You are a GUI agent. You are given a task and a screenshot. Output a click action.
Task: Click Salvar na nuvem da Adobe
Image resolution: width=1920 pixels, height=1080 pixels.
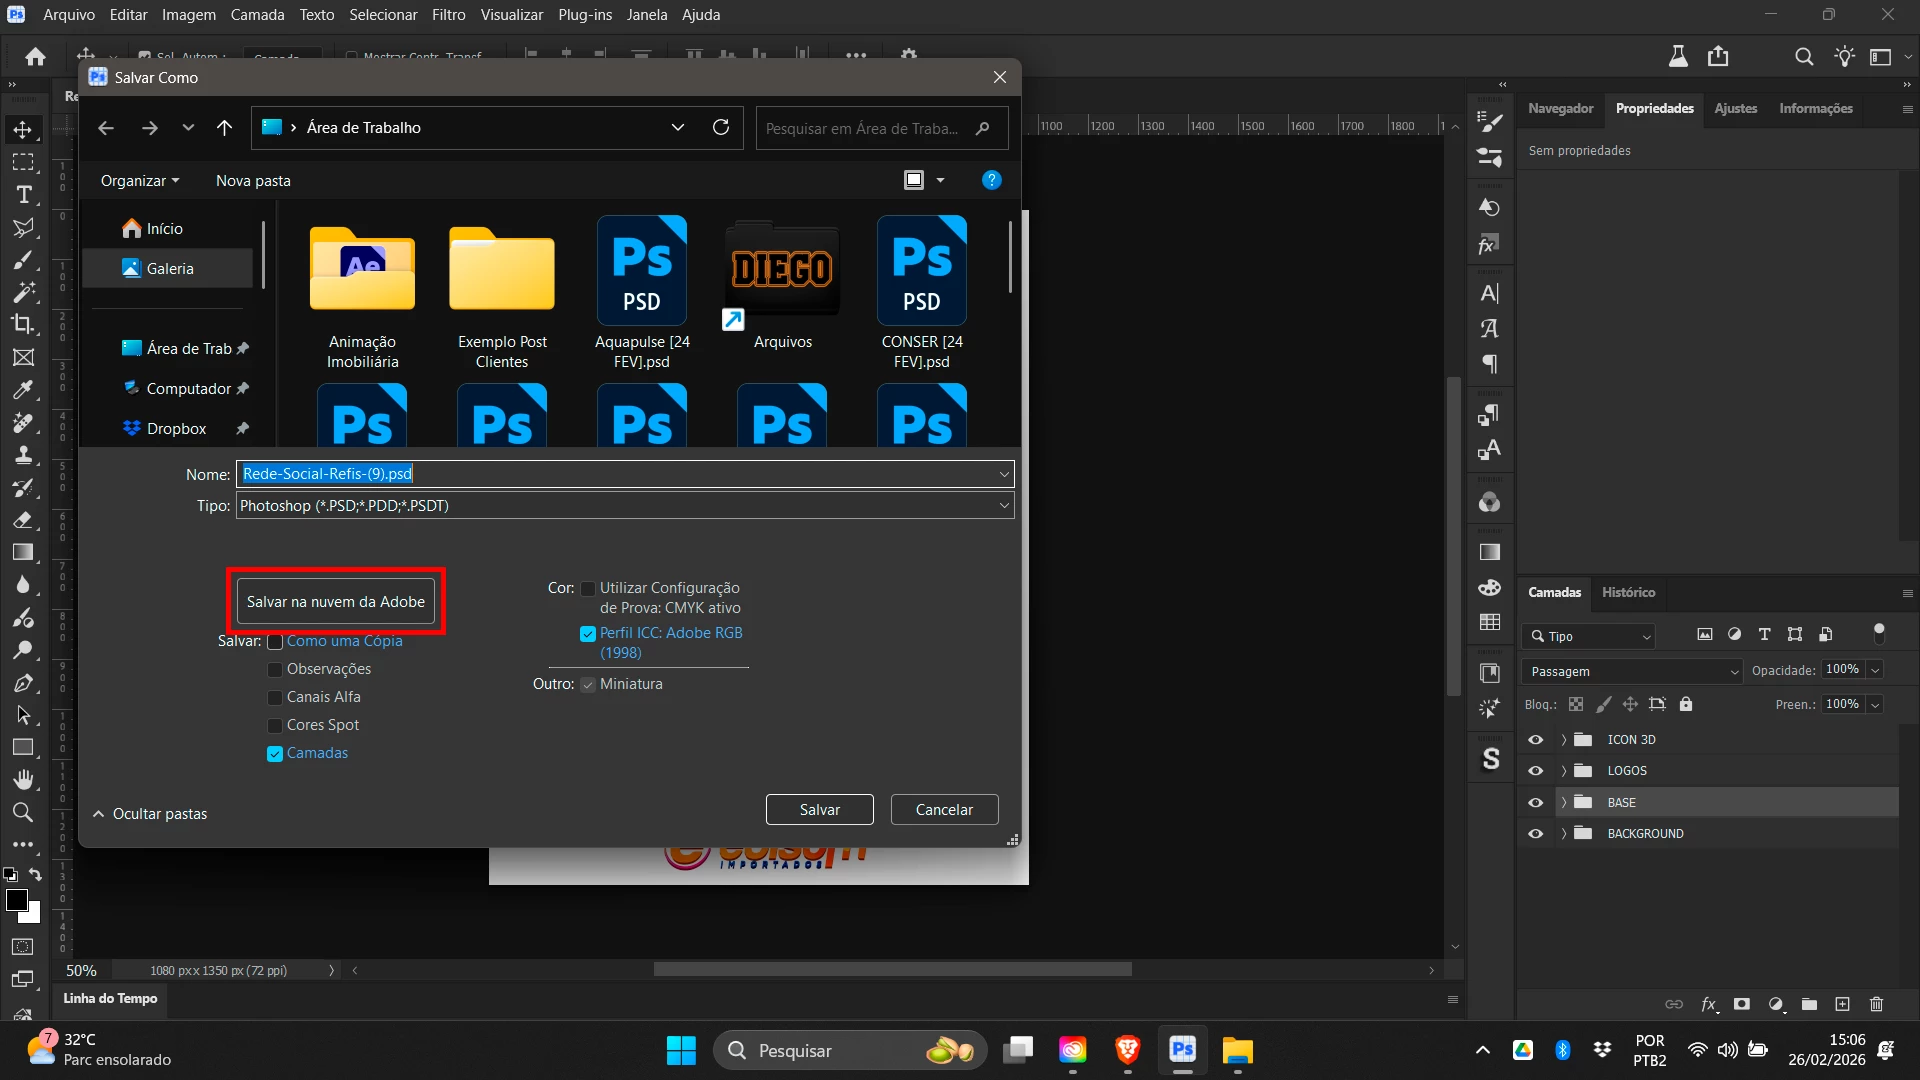pyautogui.click(x=336, y=602)
